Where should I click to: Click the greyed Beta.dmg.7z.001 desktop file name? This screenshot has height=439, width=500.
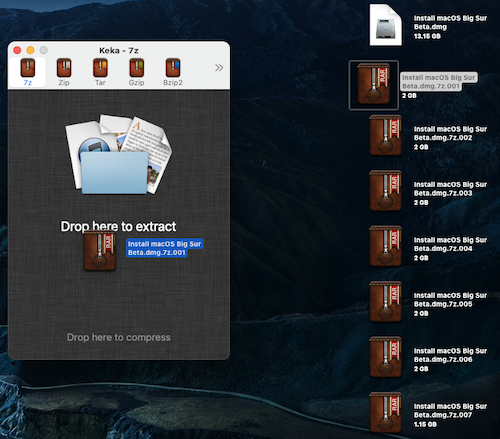[x=439, y=82]
